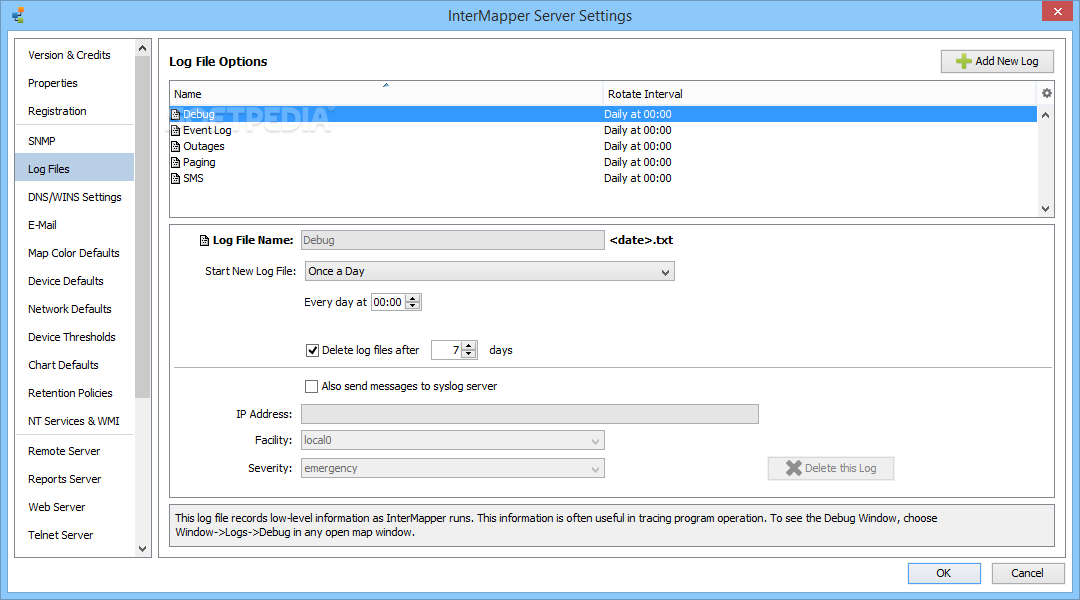This screenshot has height=600, width=1080.
Task: Decrease the Every day at time value
Action: point(413,306)
